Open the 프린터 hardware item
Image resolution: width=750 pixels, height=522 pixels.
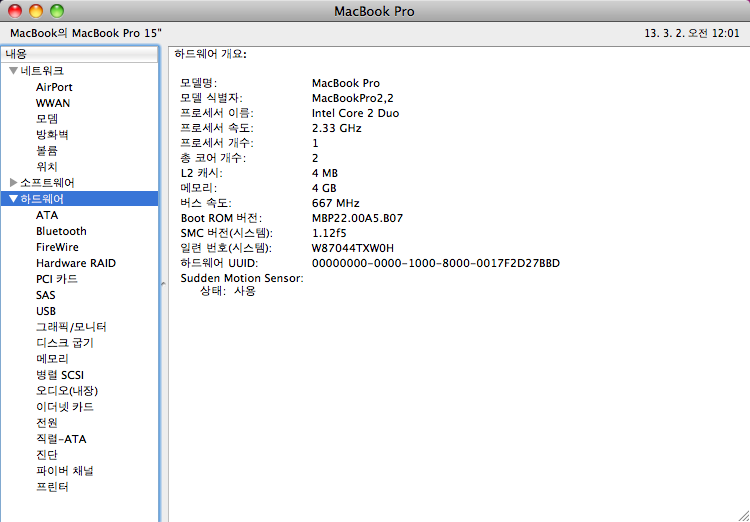[x=52, y=487]
